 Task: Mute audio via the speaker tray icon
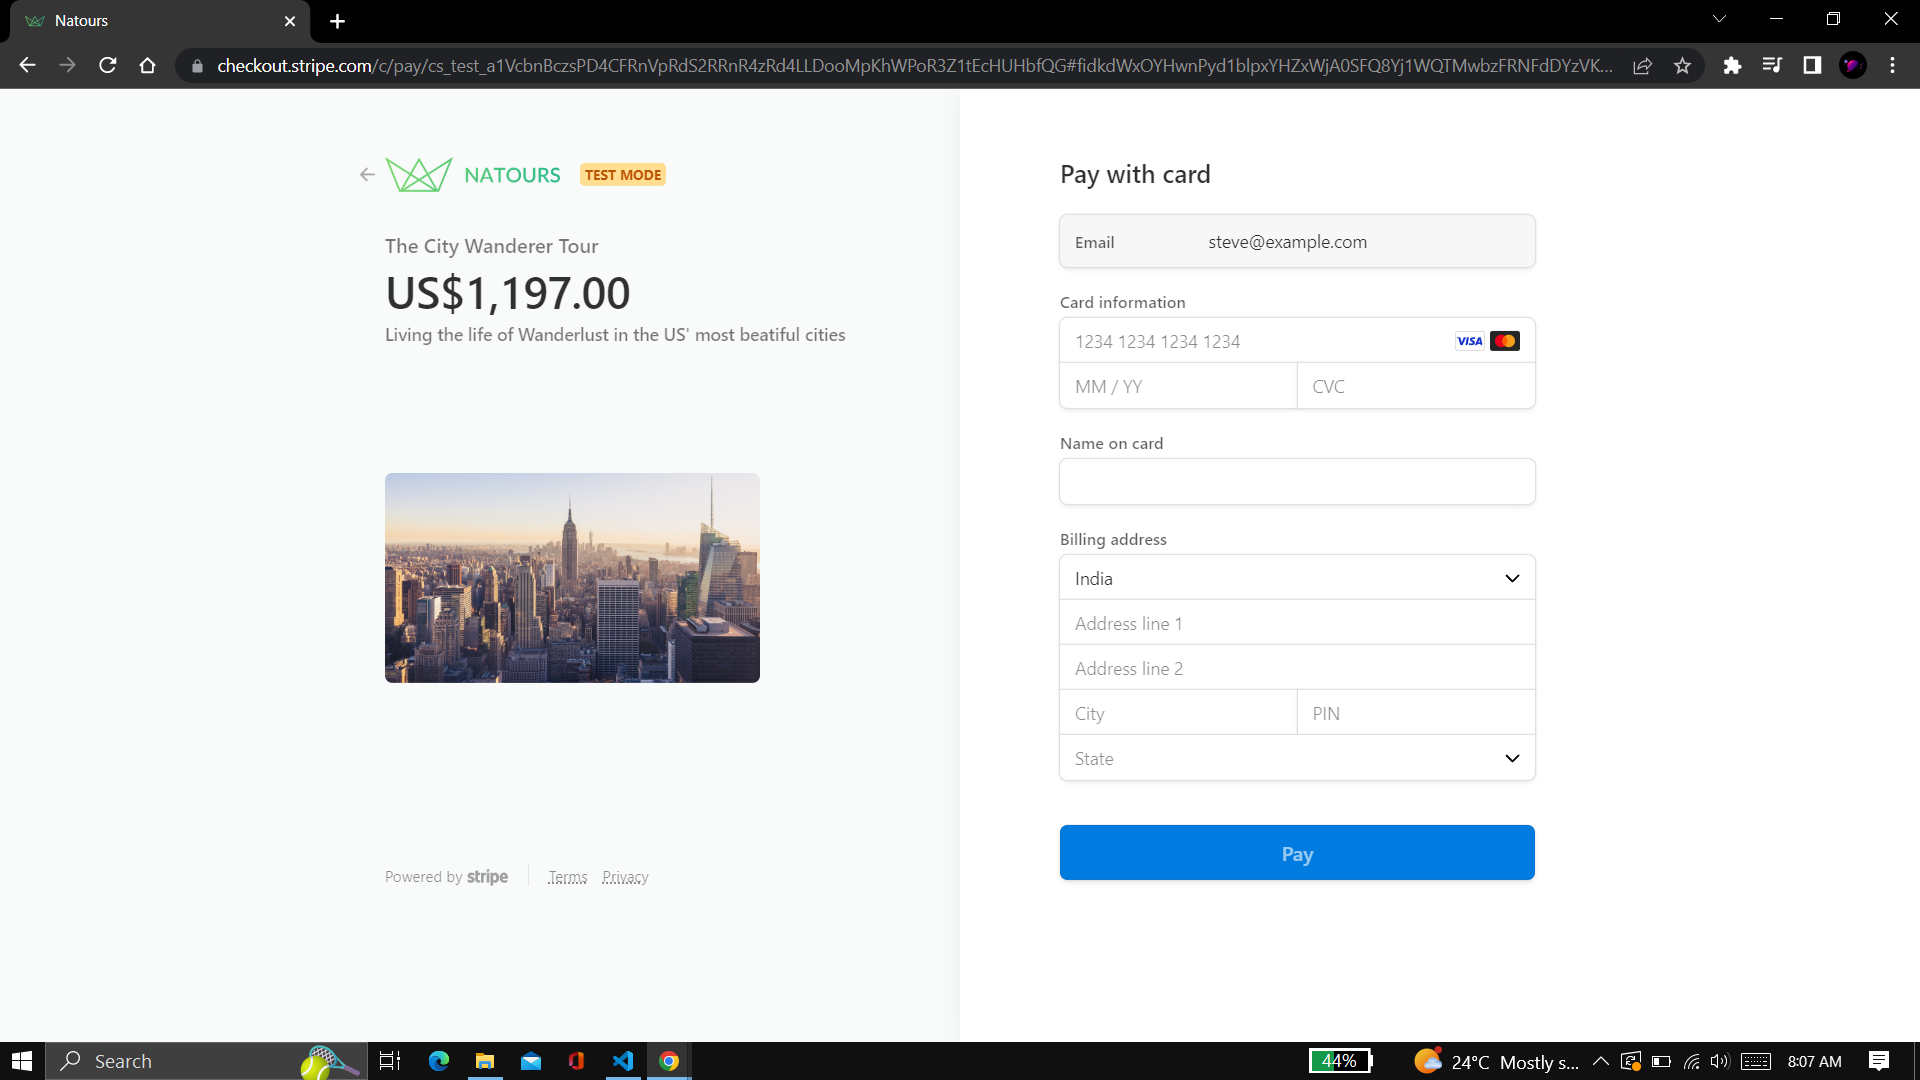(1722, 1061)
